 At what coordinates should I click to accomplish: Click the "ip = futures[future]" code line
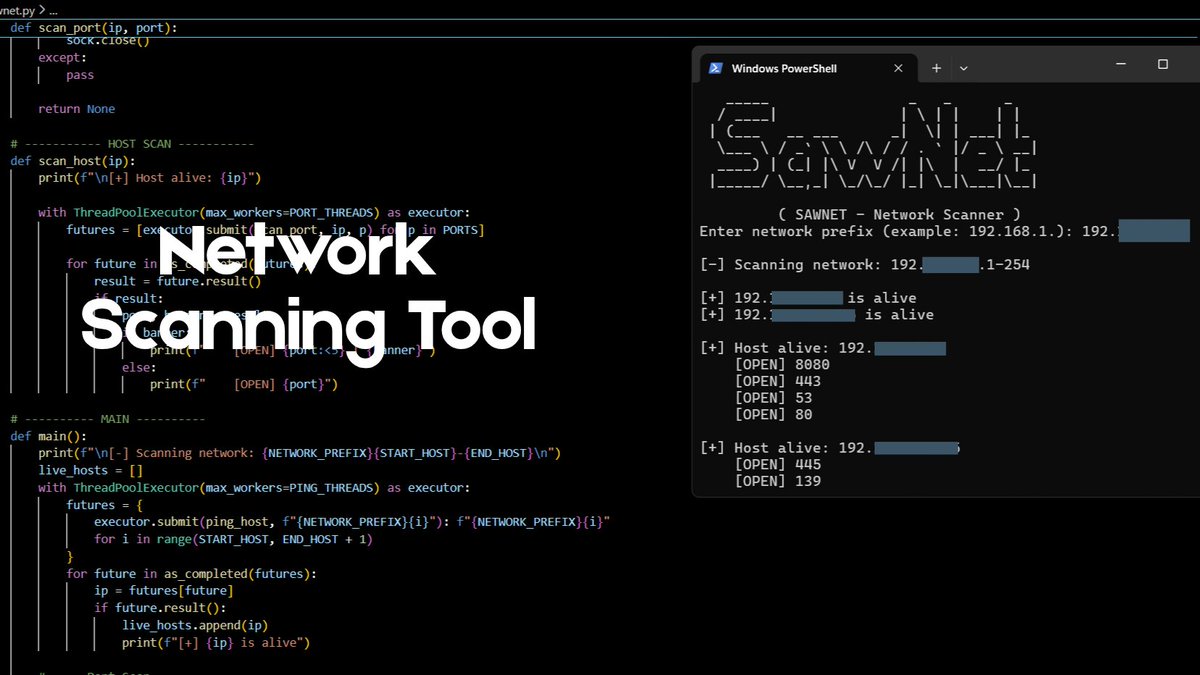pyautogui.click(x=164, y=590)
